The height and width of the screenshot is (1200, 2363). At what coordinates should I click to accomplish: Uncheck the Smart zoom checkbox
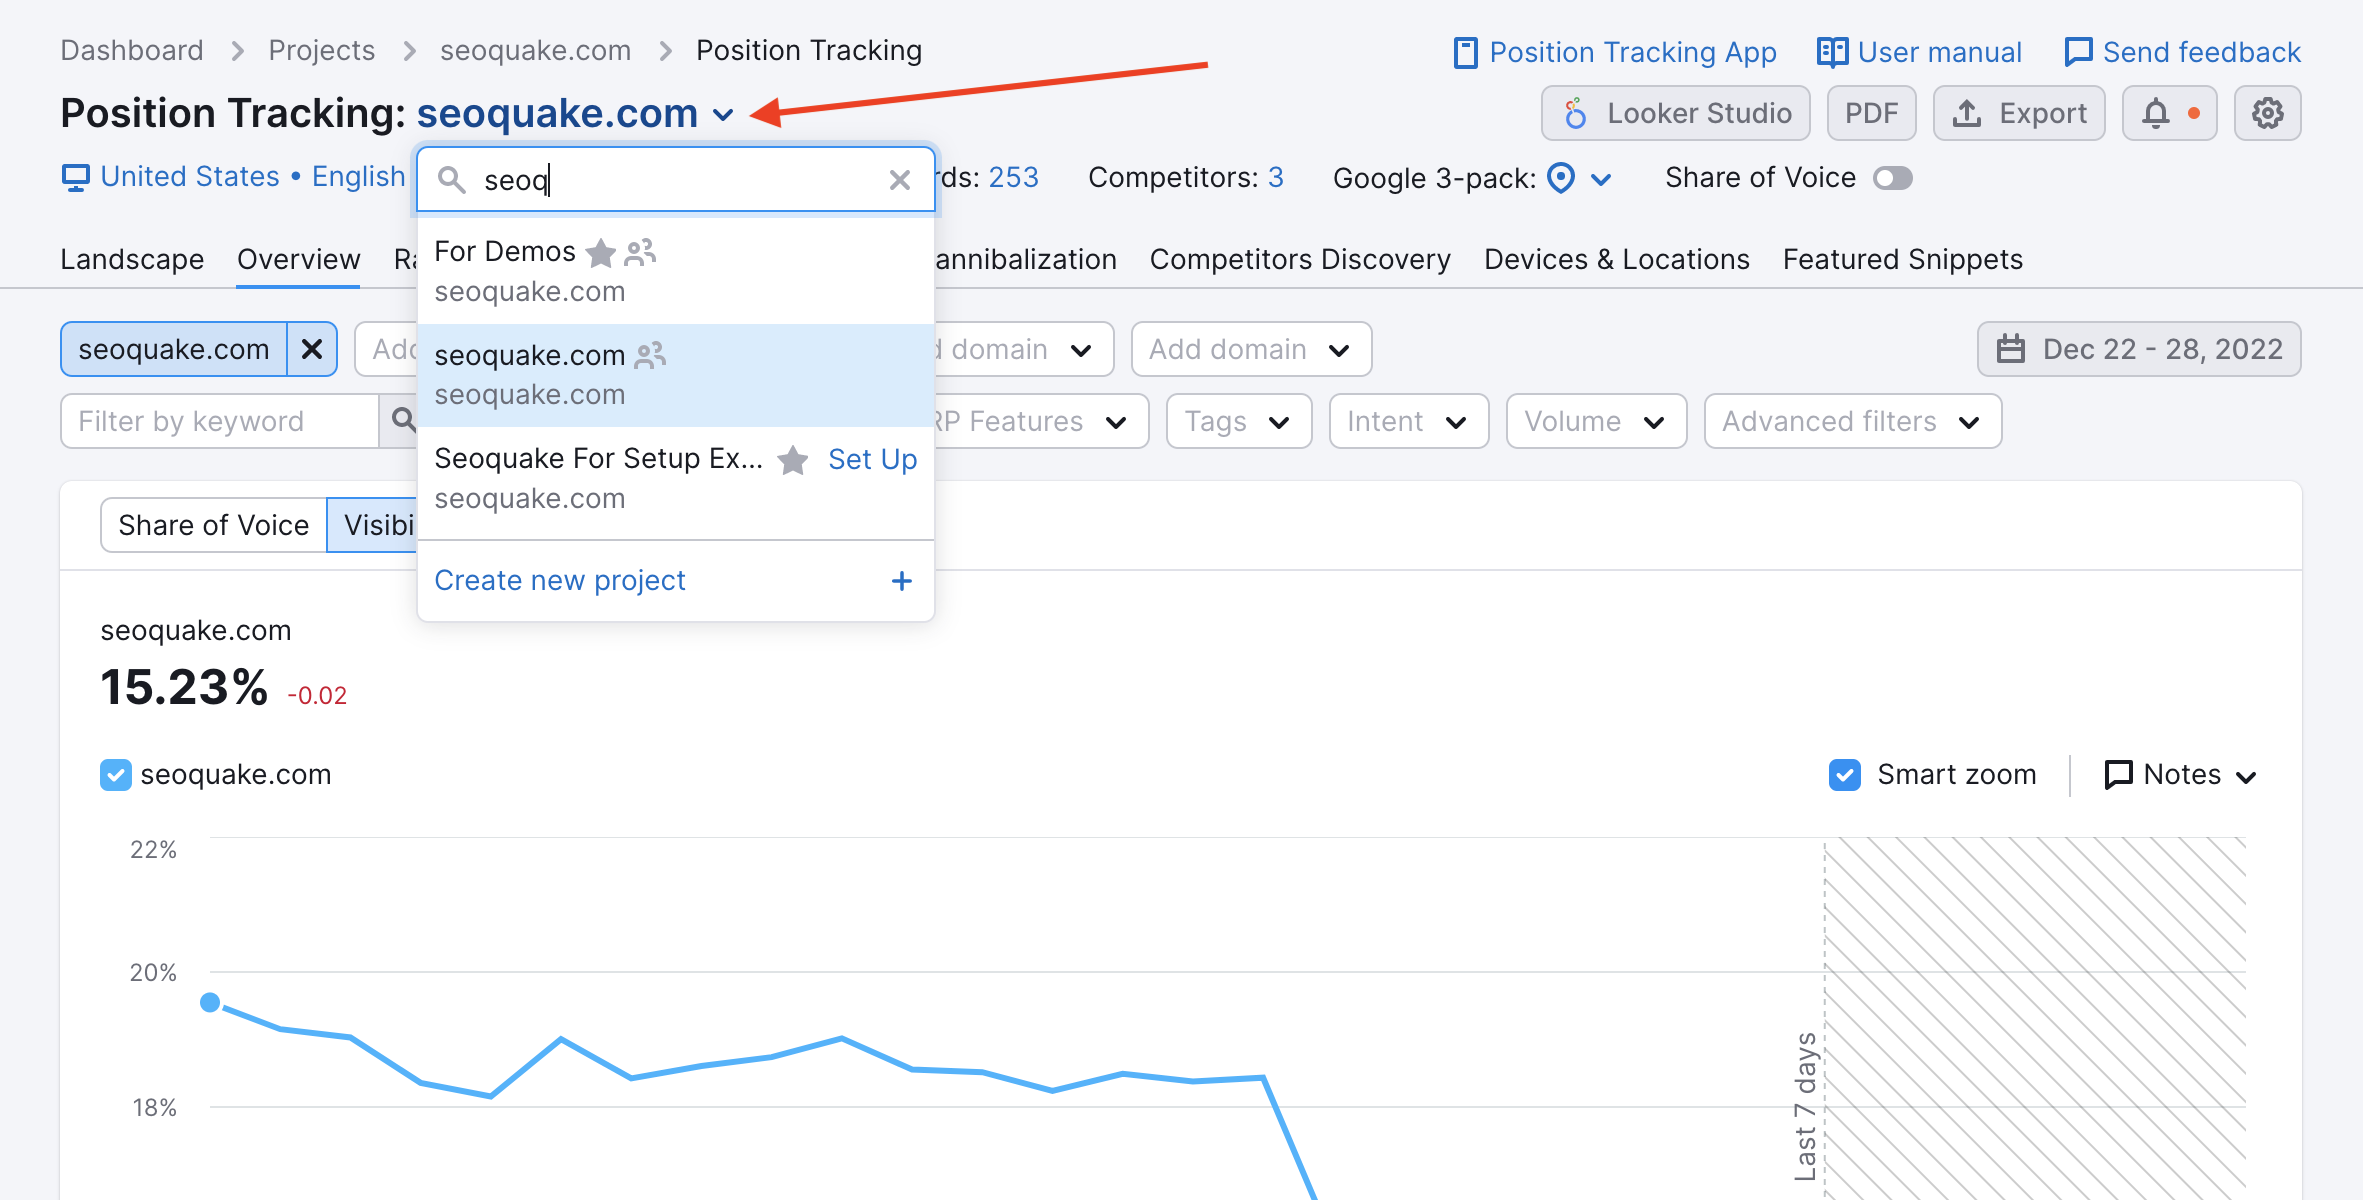1845,775
